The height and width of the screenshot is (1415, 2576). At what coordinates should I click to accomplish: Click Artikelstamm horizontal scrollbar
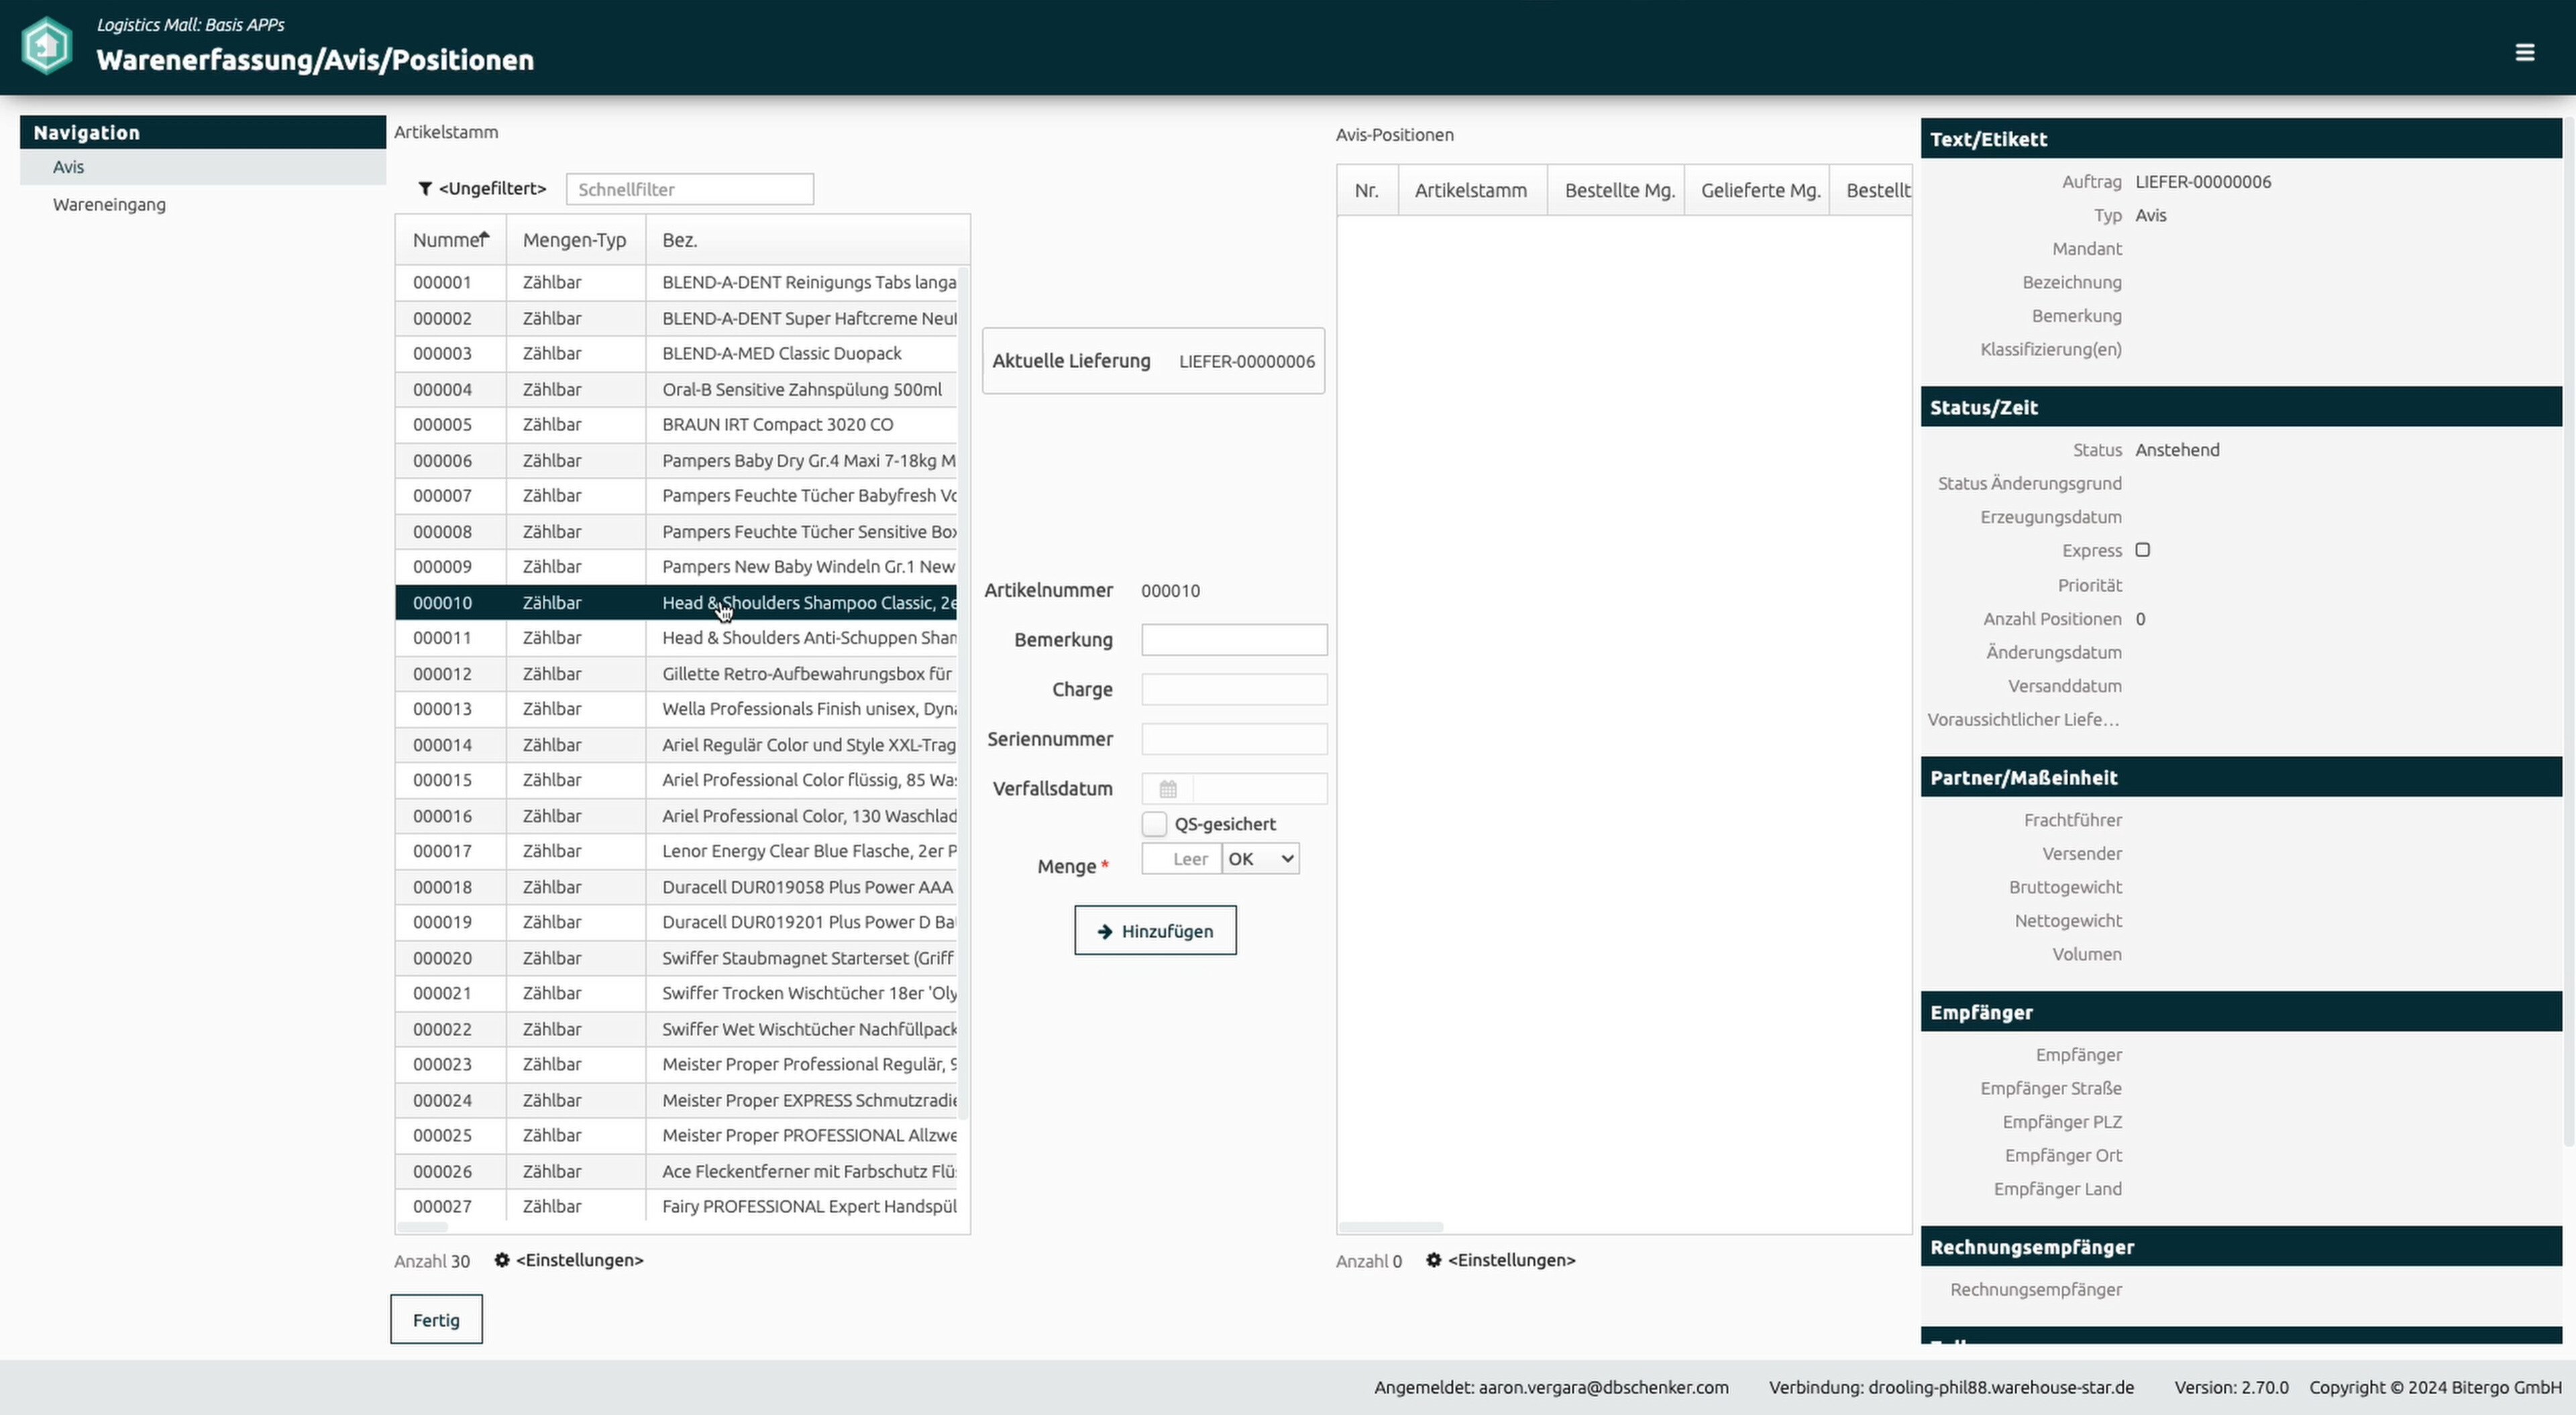coord(422,1227)
